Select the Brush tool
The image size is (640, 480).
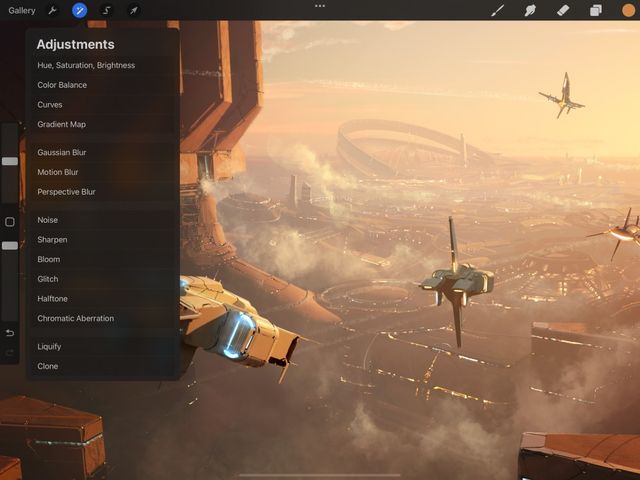(x=498, y=11)
